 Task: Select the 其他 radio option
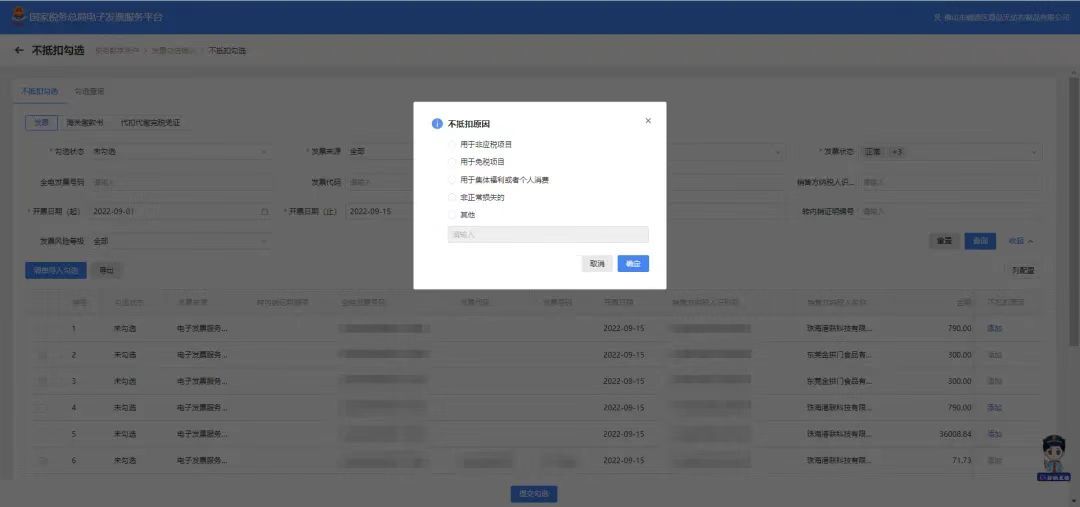[x=453, y=215]
